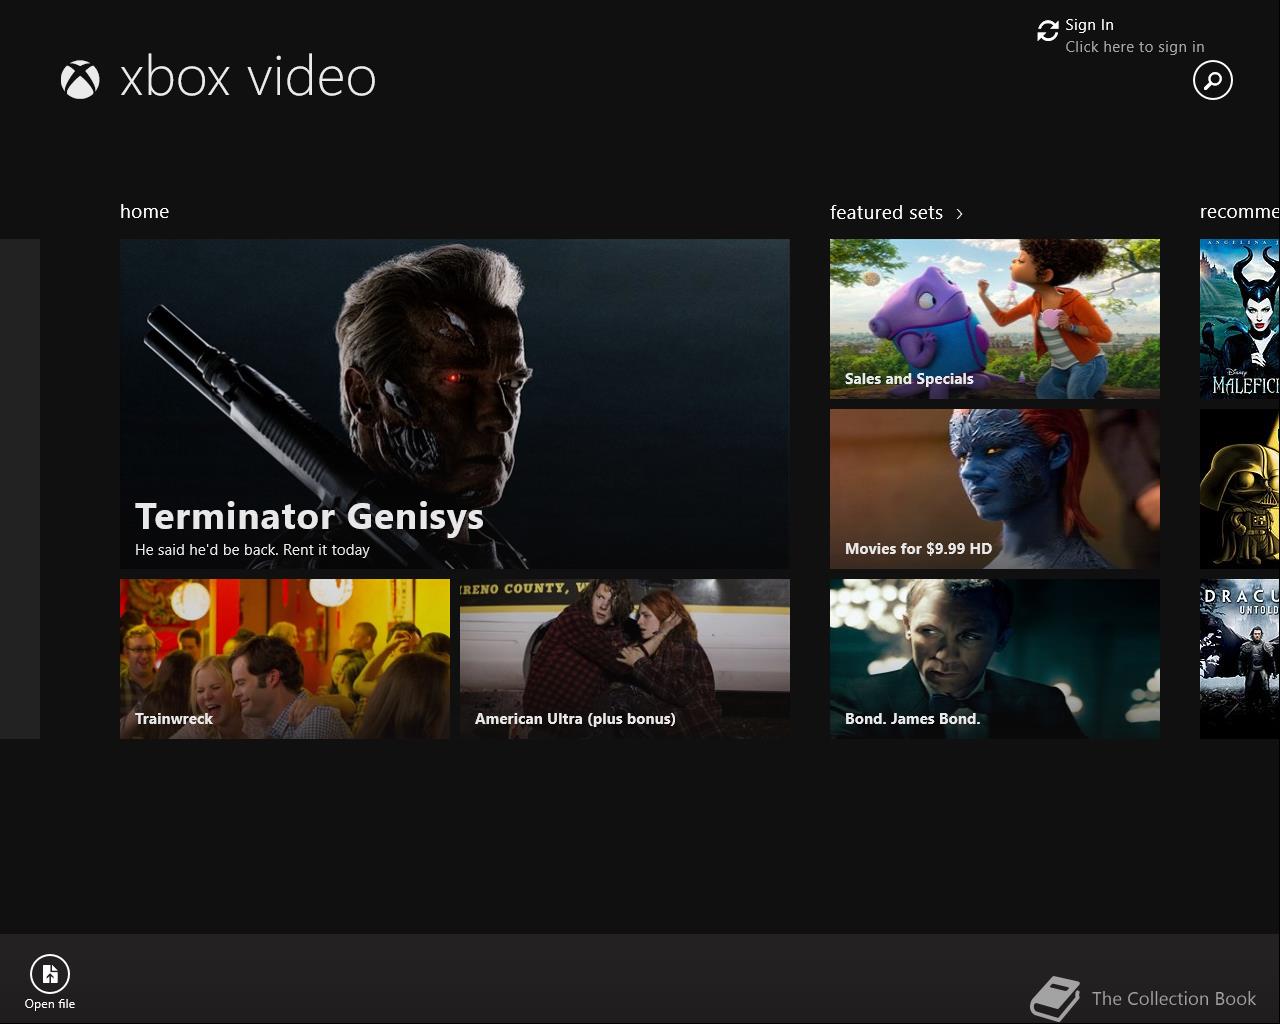Open the Bond. James Bond. set
The image size is (1280, 1024).
995,659
